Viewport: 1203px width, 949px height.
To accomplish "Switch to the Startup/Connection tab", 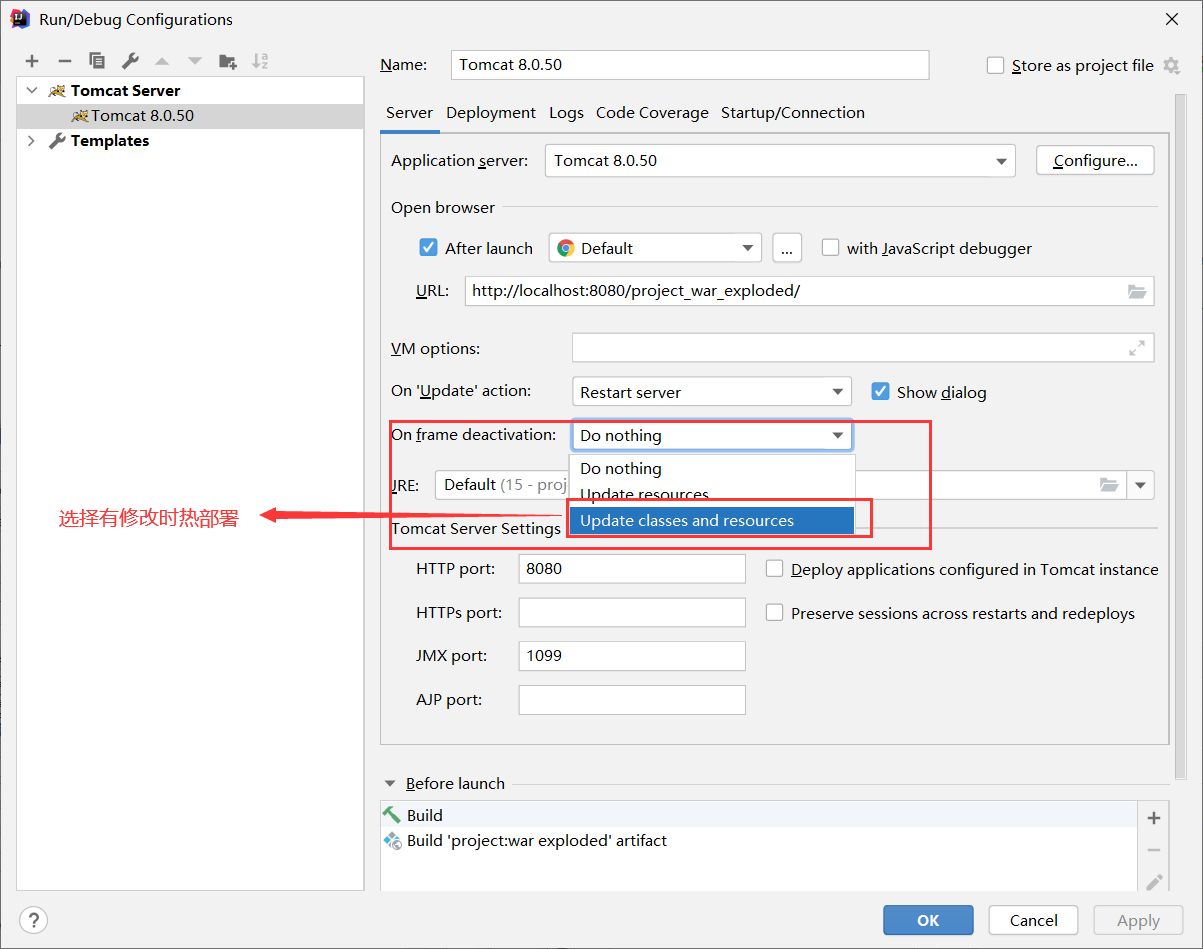I will (x=793, y=113).
